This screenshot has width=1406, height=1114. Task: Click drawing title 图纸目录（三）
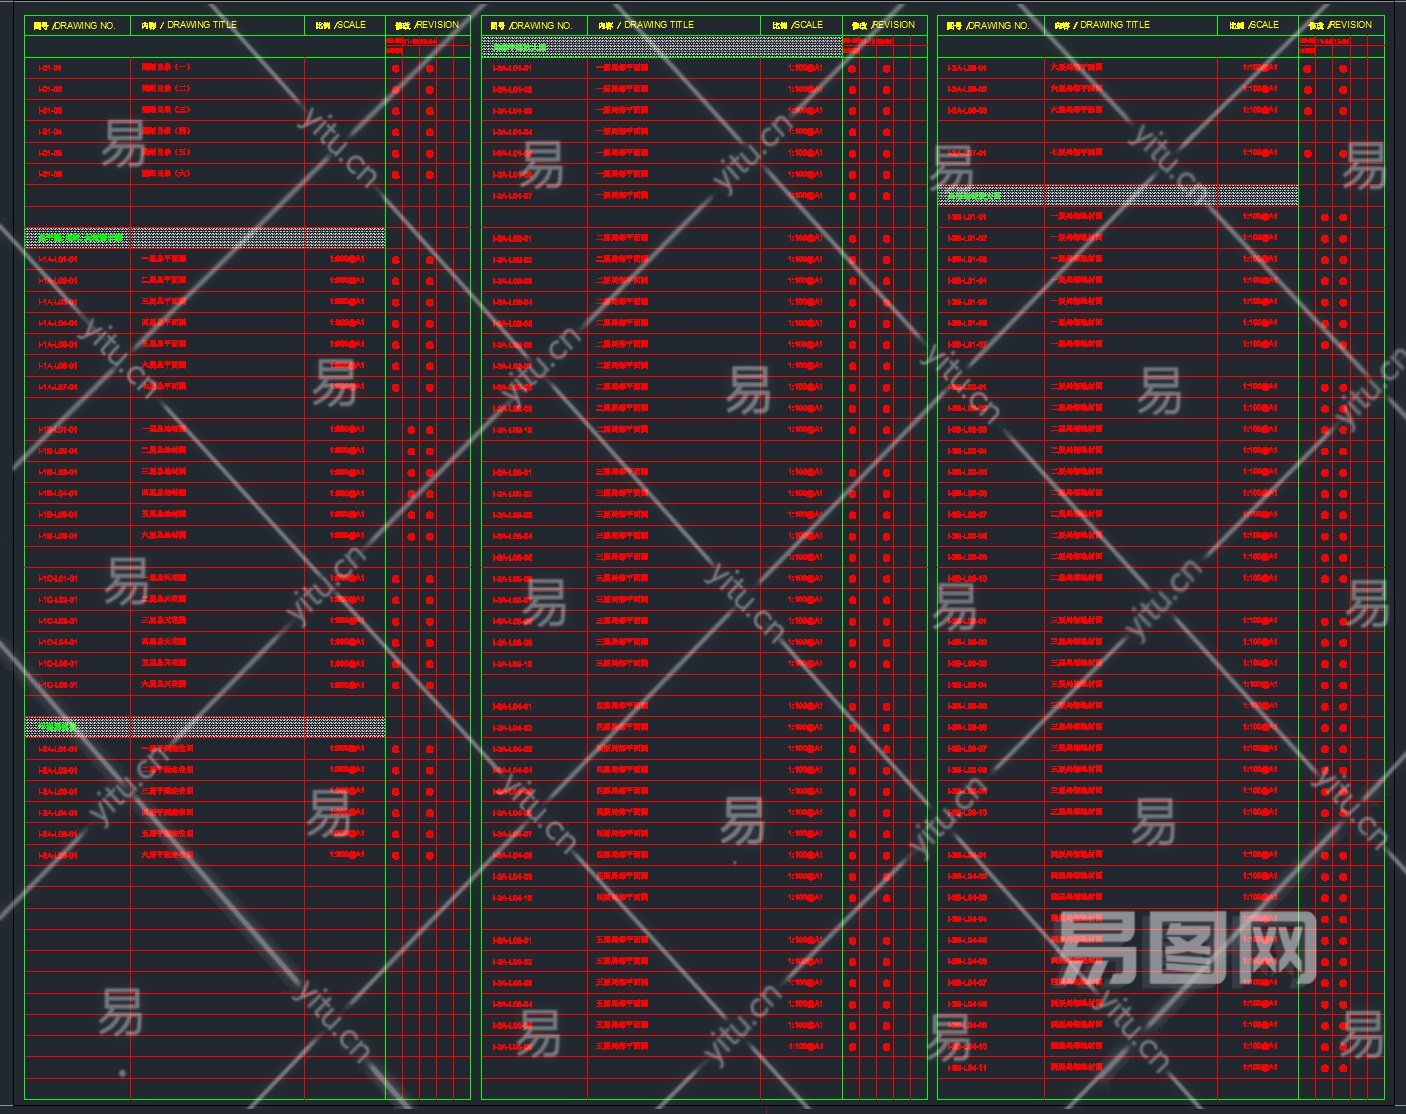[166, 110]
